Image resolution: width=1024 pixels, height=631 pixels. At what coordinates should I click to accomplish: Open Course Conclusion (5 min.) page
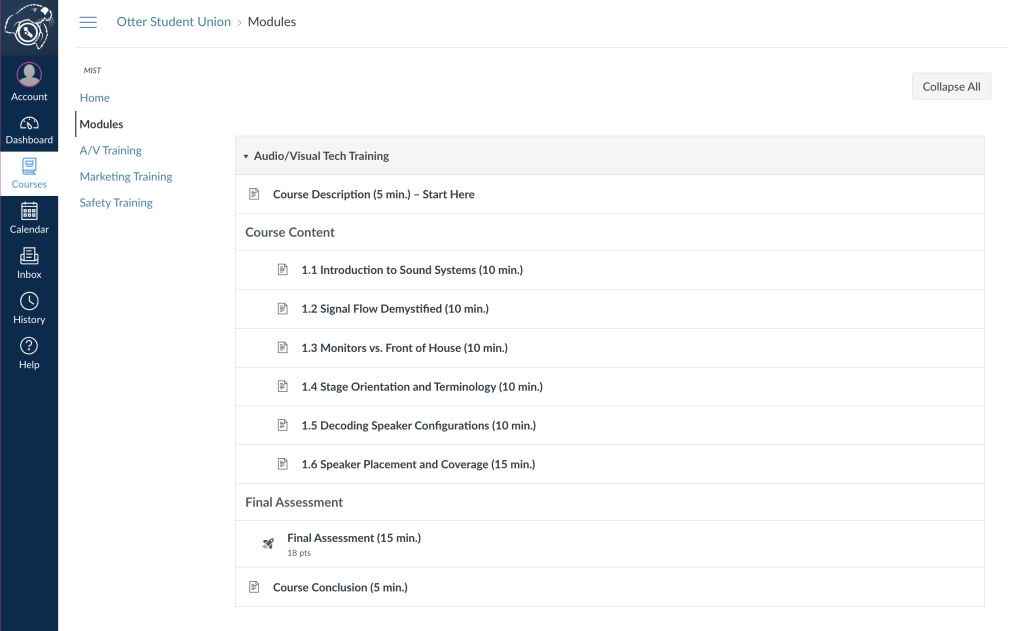click(x=340, y=587)
